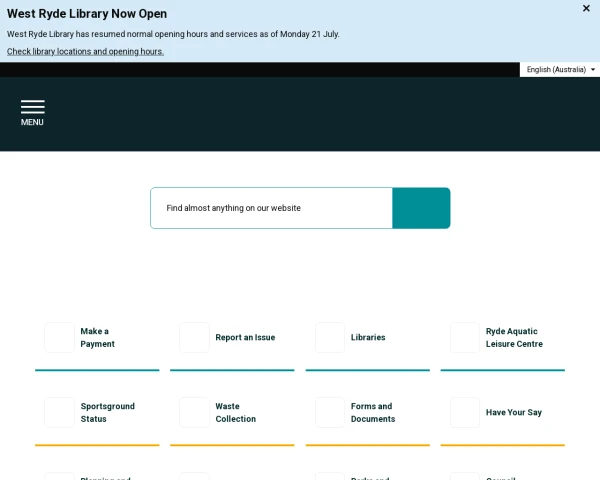Click the teal search submit button
This screenshot has width=600, height=480.
coord(421,208)
